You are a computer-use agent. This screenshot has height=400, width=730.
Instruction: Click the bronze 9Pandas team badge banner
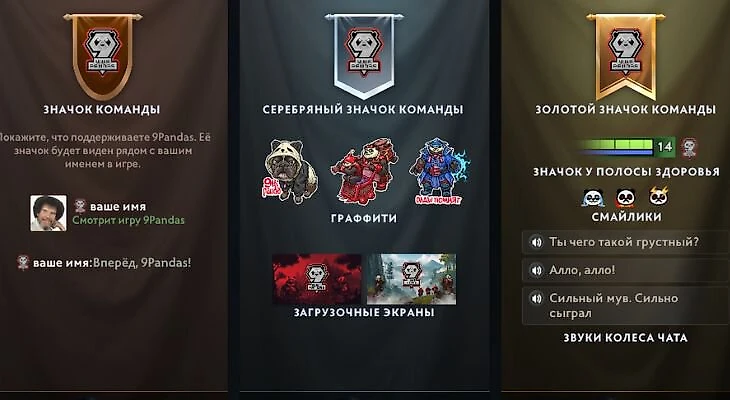[x=102, y=56]
